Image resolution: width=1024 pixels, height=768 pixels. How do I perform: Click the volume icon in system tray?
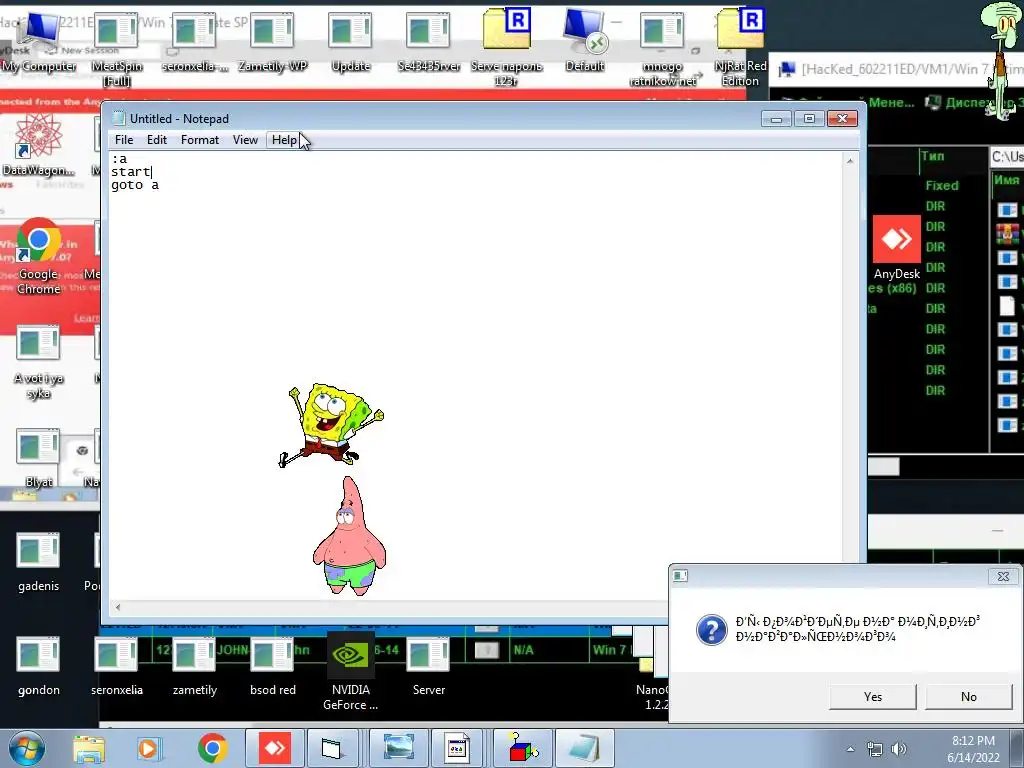899,749
